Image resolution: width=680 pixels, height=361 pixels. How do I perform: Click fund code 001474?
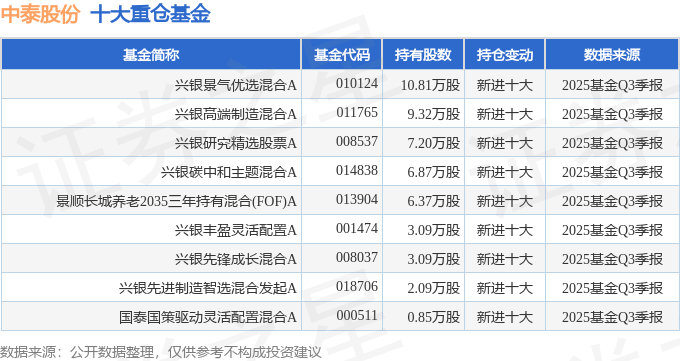[x=357, y=229]
